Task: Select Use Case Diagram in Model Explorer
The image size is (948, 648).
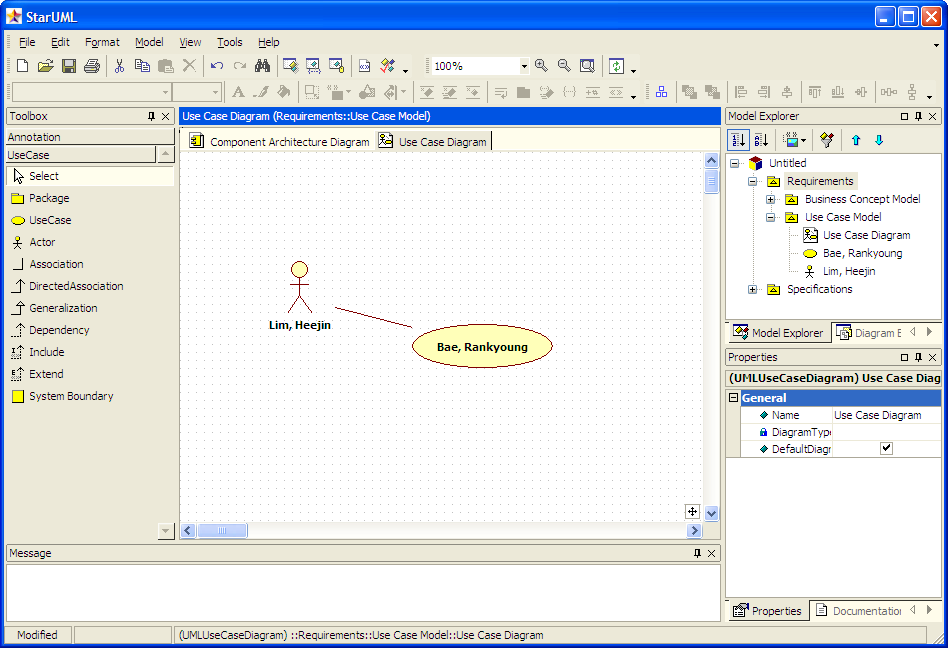Action: coord(866,235)
